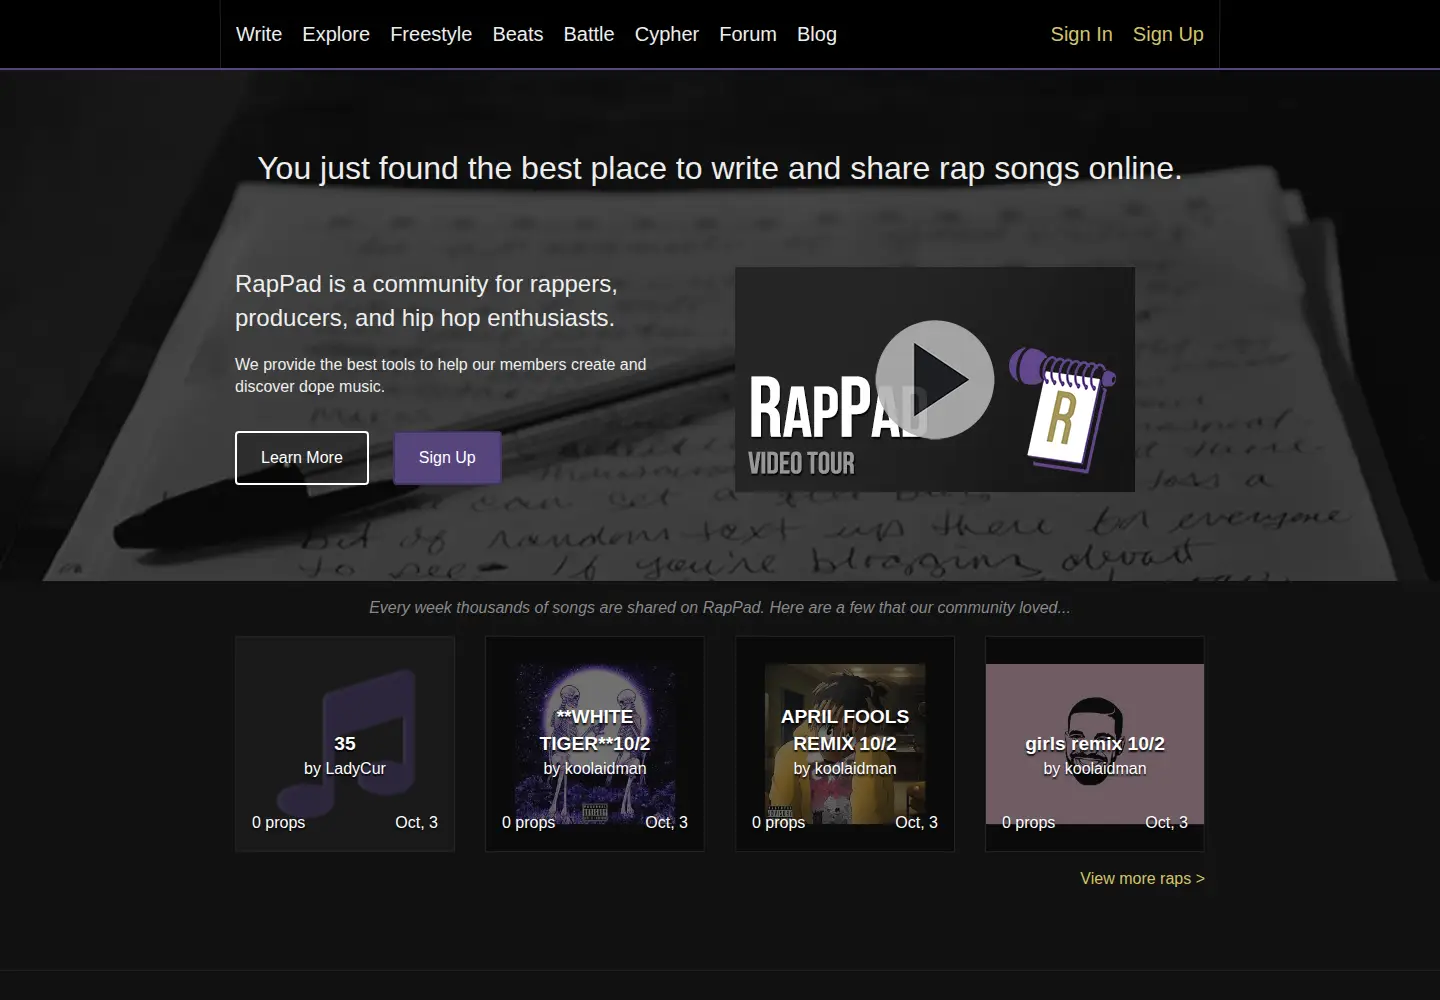Click 0 props on the 35 card
The width and height of the screenshot is (1440, 1000).
[x=279, y=822]
